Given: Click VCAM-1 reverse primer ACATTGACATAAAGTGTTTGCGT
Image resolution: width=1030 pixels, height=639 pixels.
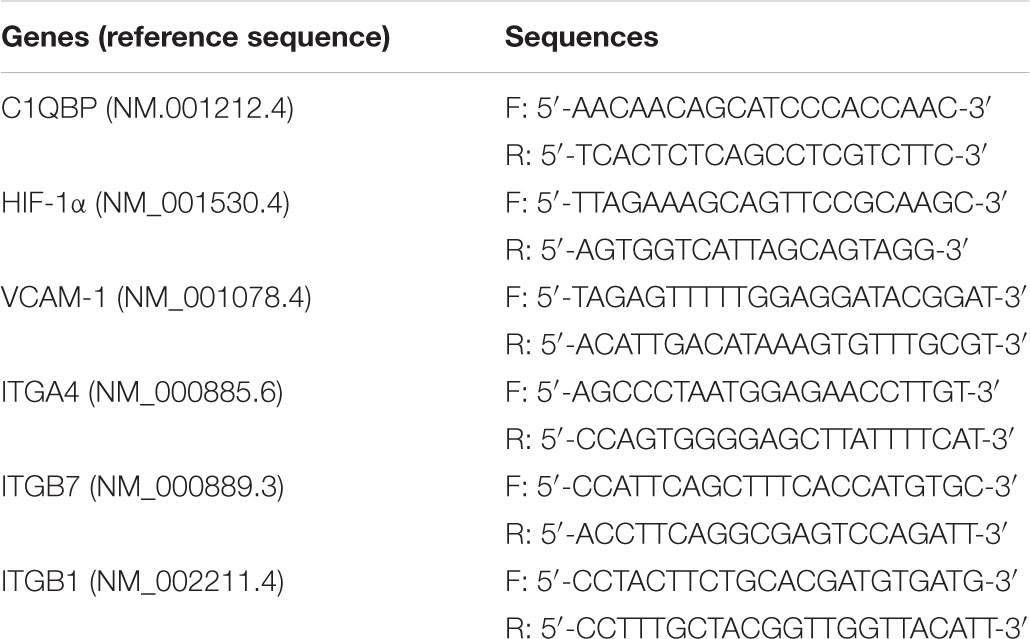Looking at the screenshot, I should [x=766, y=345].
